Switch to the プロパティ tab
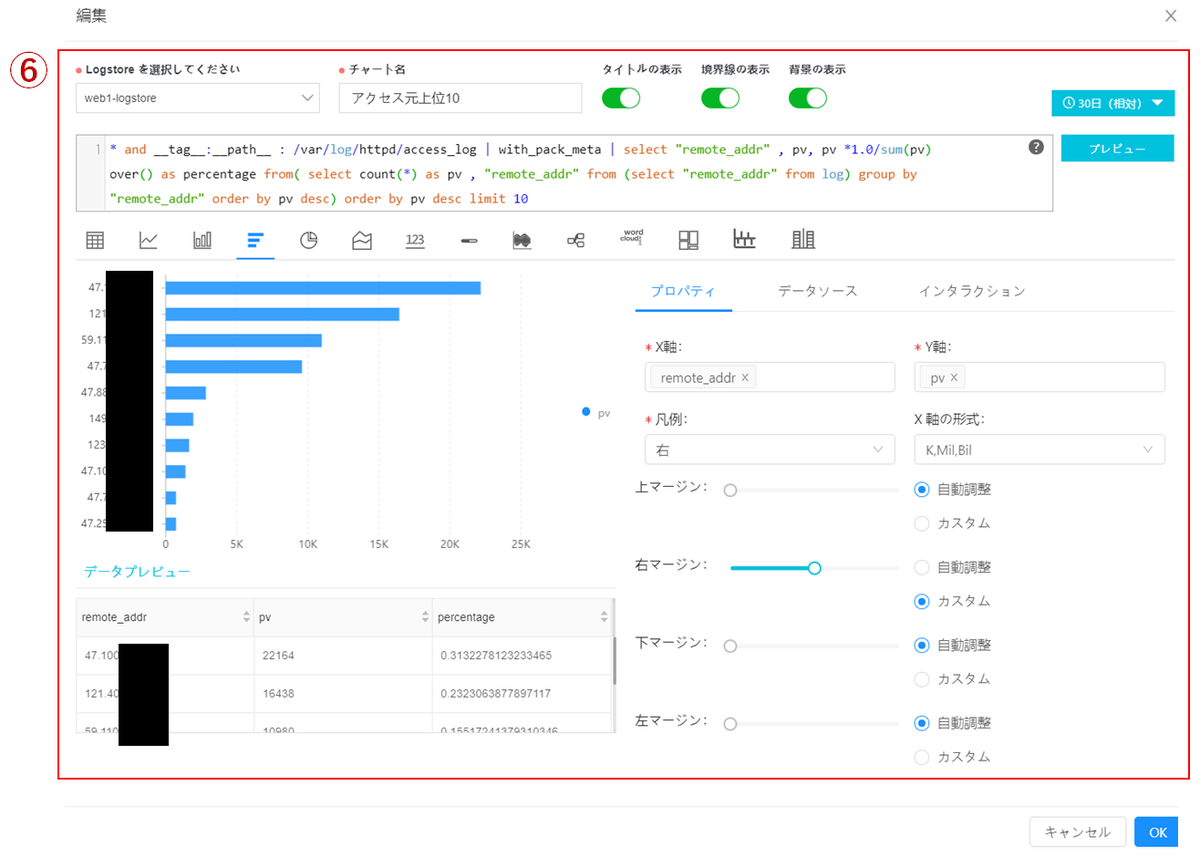This screenshot has height=858, width=1200. pos(683,291)
